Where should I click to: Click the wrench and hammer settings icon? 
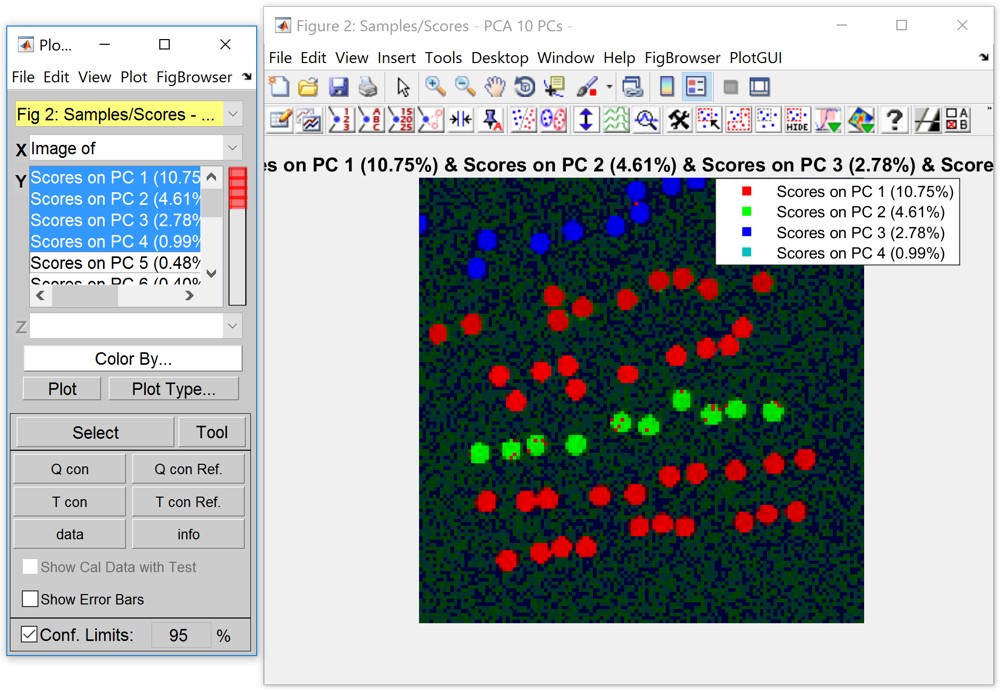679,121
